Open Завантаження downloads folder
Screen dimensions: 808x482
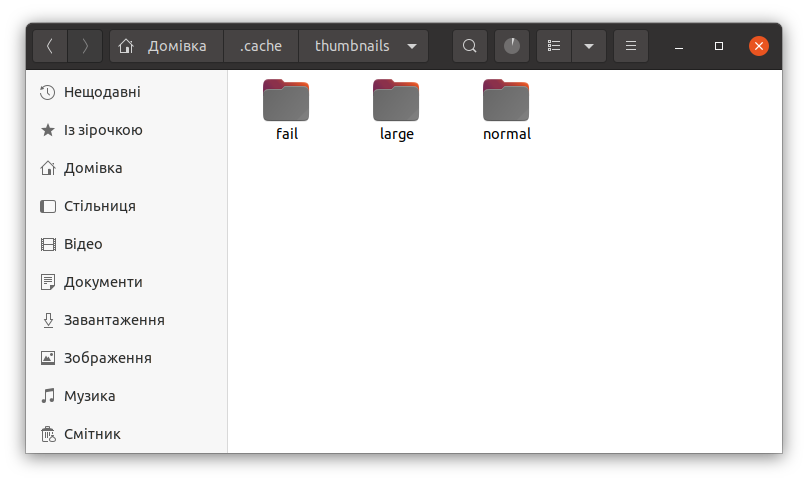point(114,320)
